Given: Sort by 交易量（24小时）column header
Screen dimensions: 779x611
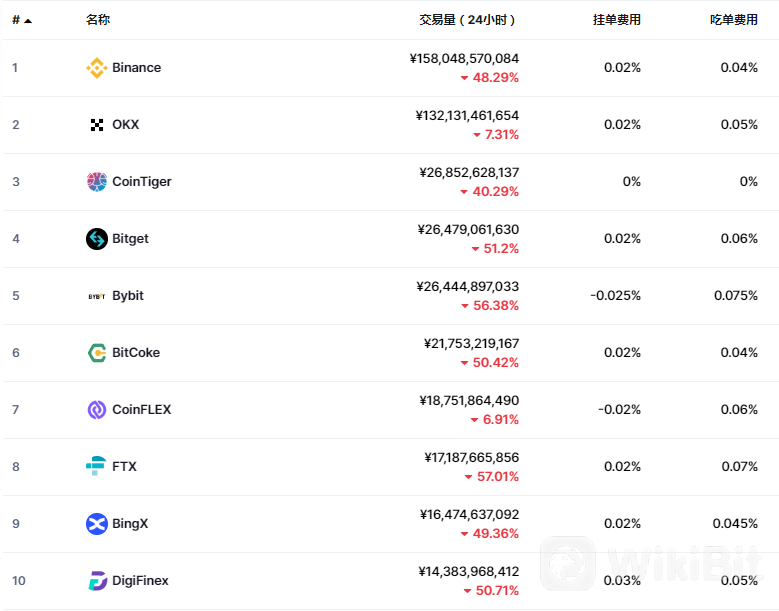Looking at the screenshot, I should pos(468,20).
